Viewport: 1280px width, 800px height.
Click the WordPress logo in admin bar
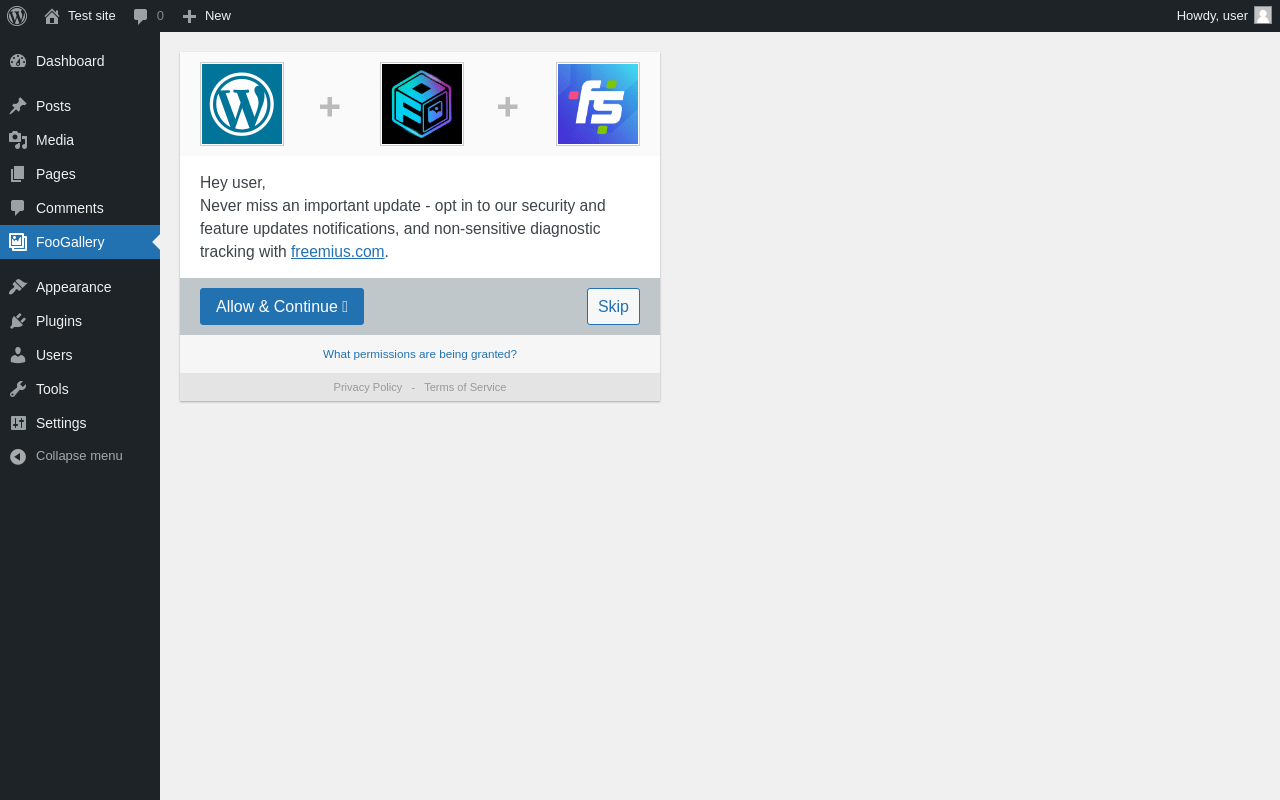[17, 16]
